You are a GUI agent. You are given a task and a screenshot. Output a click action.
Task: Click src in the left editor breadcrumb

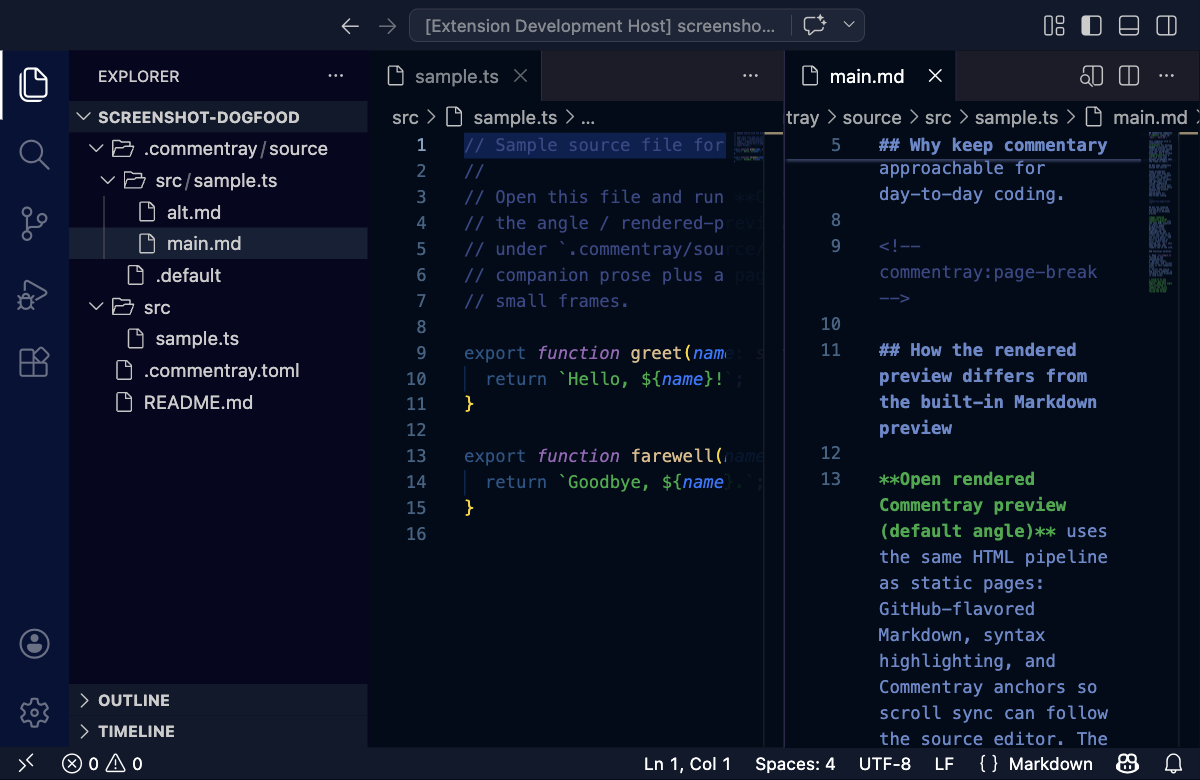pyautogui.click(x=405, y=117)
